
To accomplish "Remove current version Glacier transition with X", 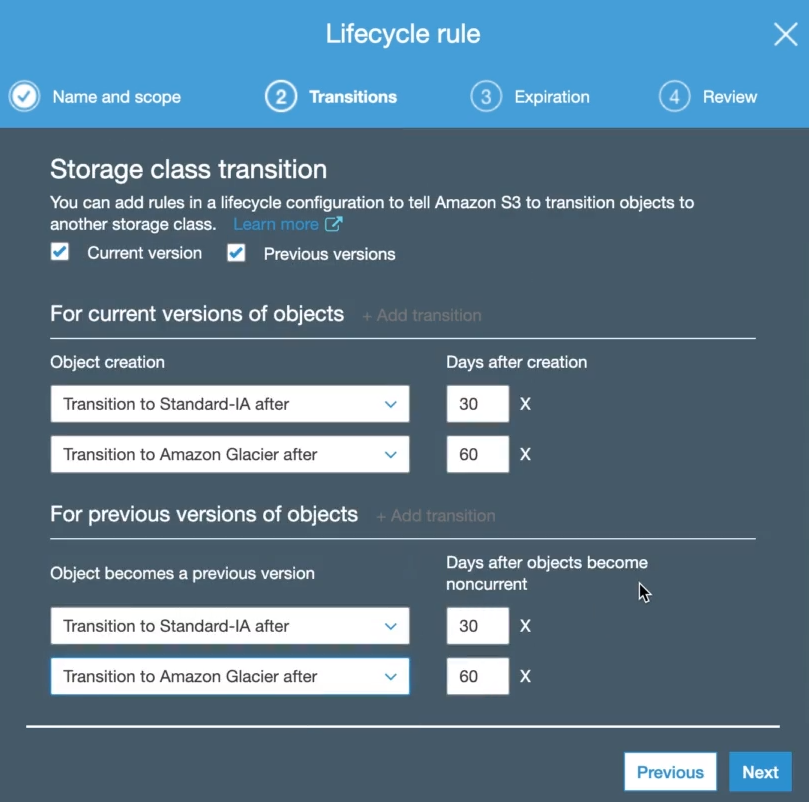I will pos(526,455).
